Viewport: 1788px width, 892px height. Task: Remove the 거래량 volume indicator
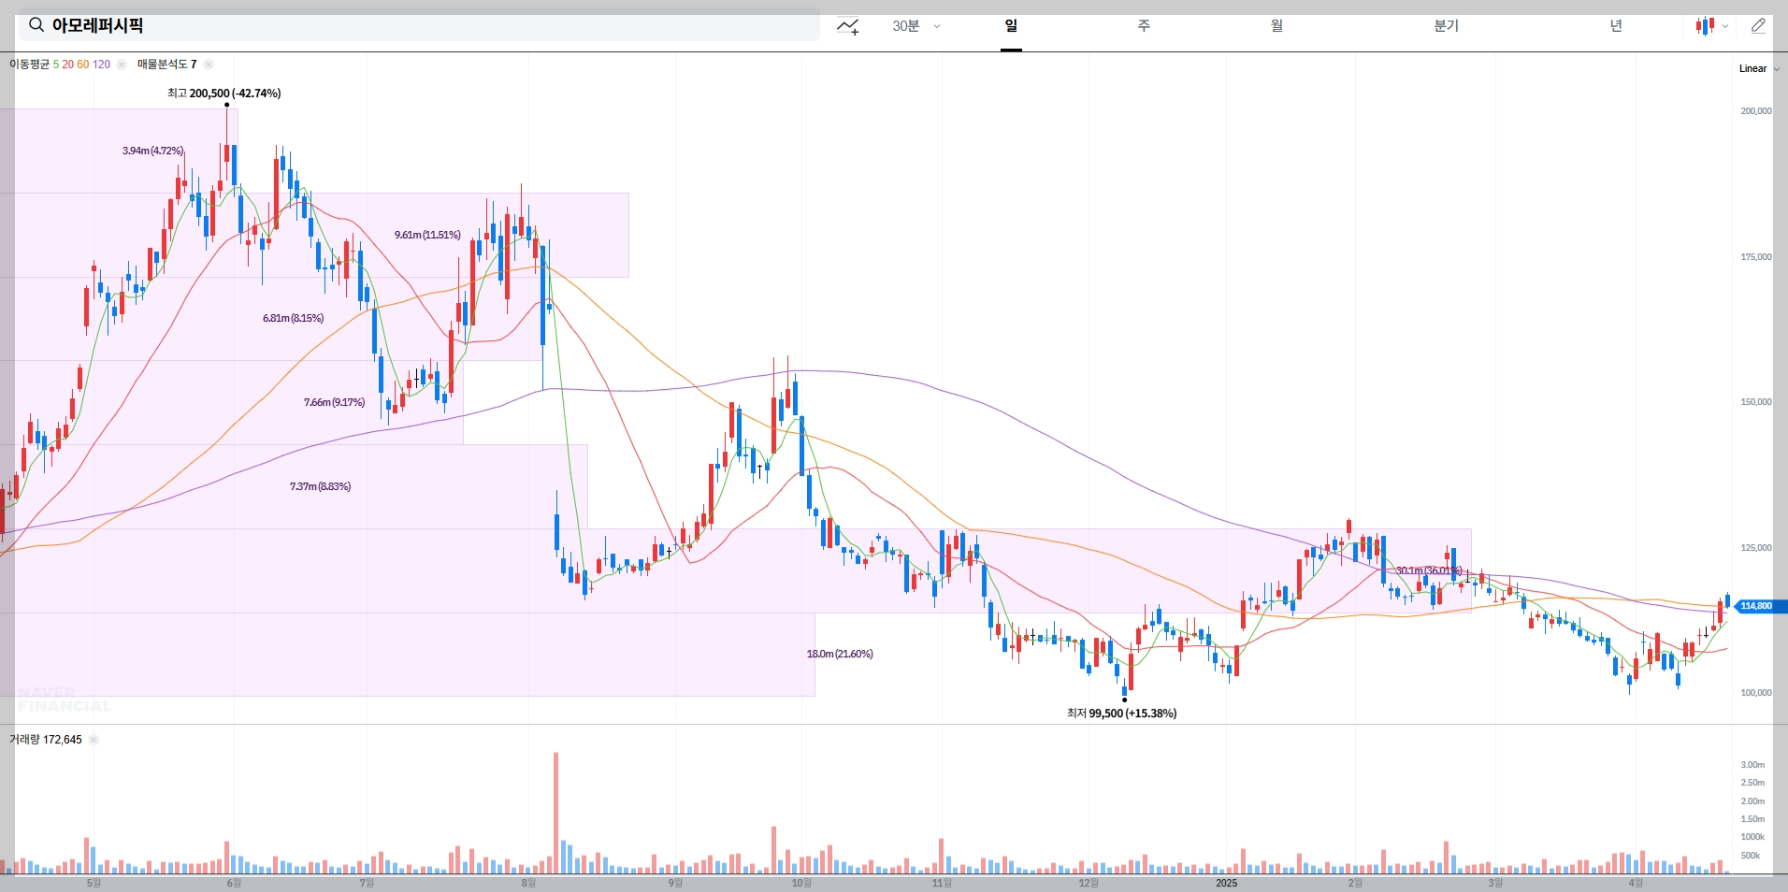coord(93,740)
